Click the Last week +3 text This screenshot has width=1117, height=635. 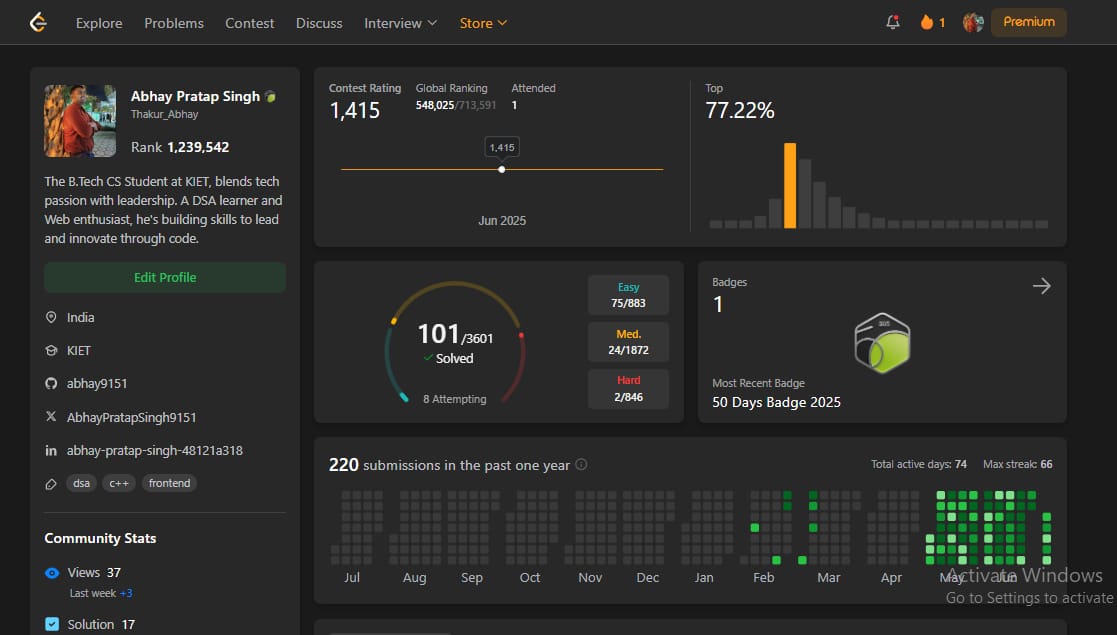click(101, 593)
